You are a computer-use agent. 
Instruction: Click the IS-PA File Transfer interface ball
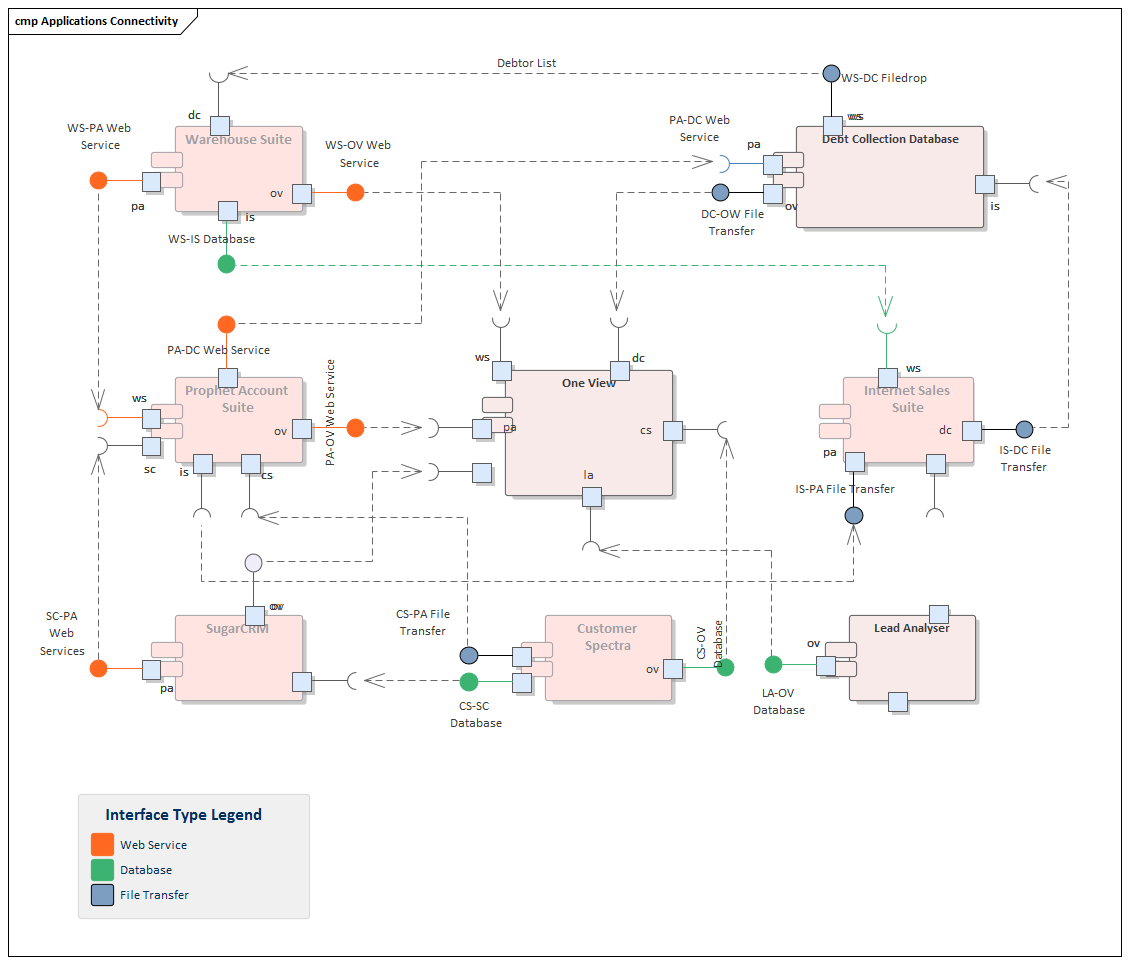click(852, 515)
